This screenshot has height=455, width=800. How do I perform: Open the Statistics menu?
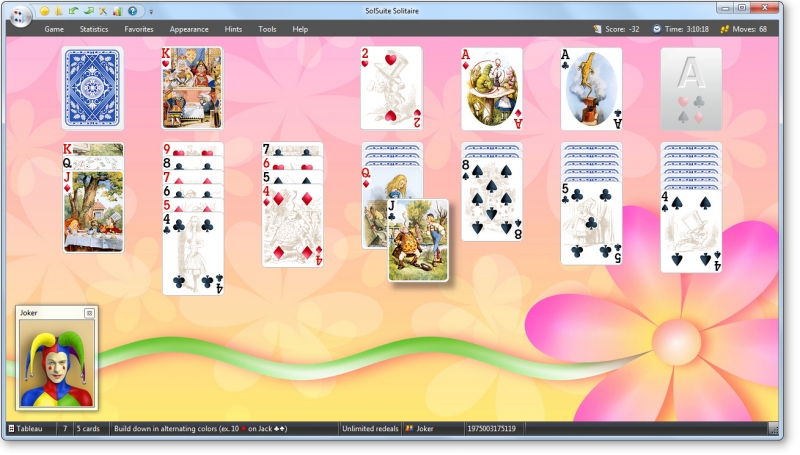point(94,29)
